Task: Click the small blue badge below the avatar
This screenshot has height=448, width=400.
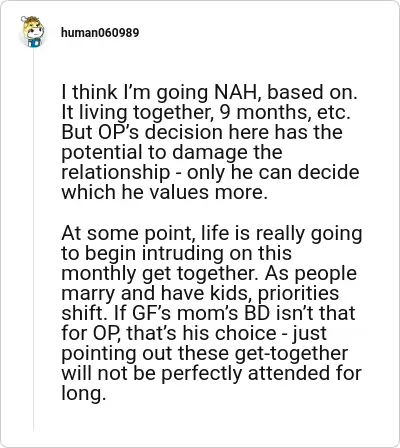Action: click(34, 43)
